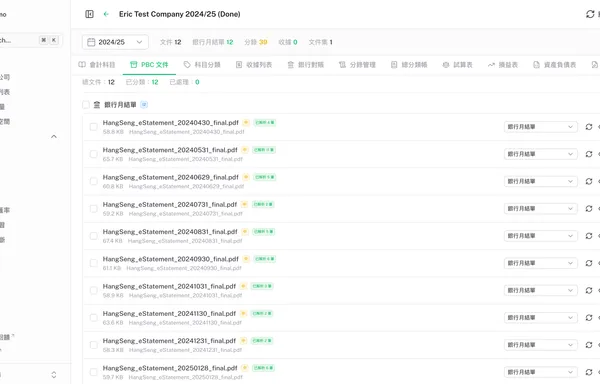Screen dimensions: 600x384
Task: Click green status badge on 20241231 statement
Action: [262, 341]
